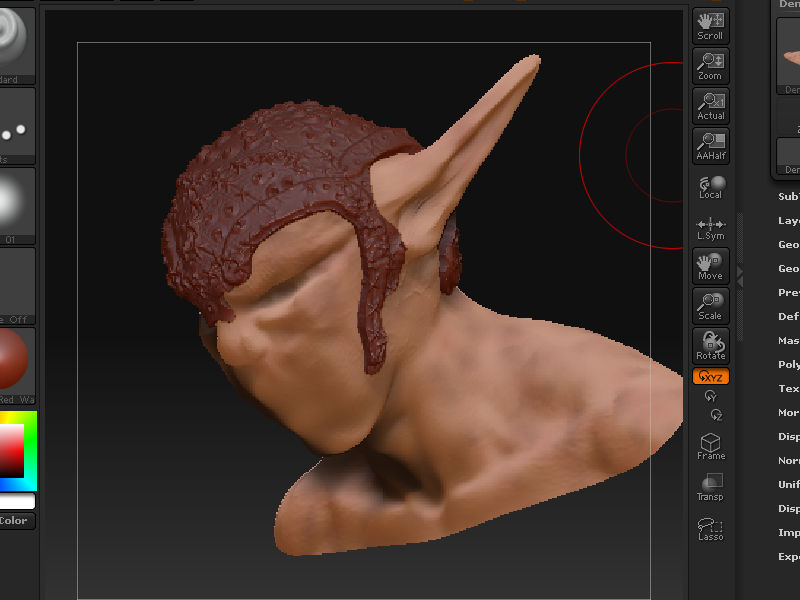Toggle Transp transparency mode
This screenshot has height=600, width=800.
click(710, 487)
